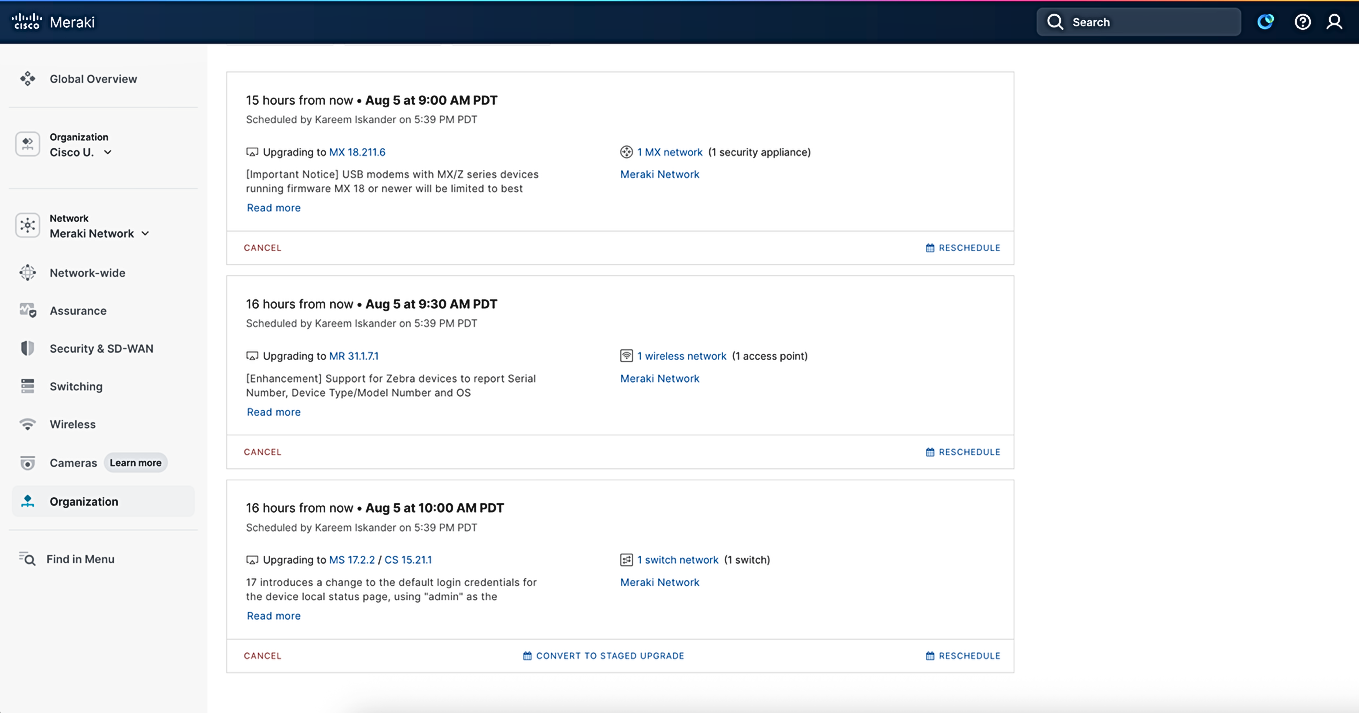Screen dimensions: 1359x713
Task: Open the Switching section icon
Action: coord(27,386)
